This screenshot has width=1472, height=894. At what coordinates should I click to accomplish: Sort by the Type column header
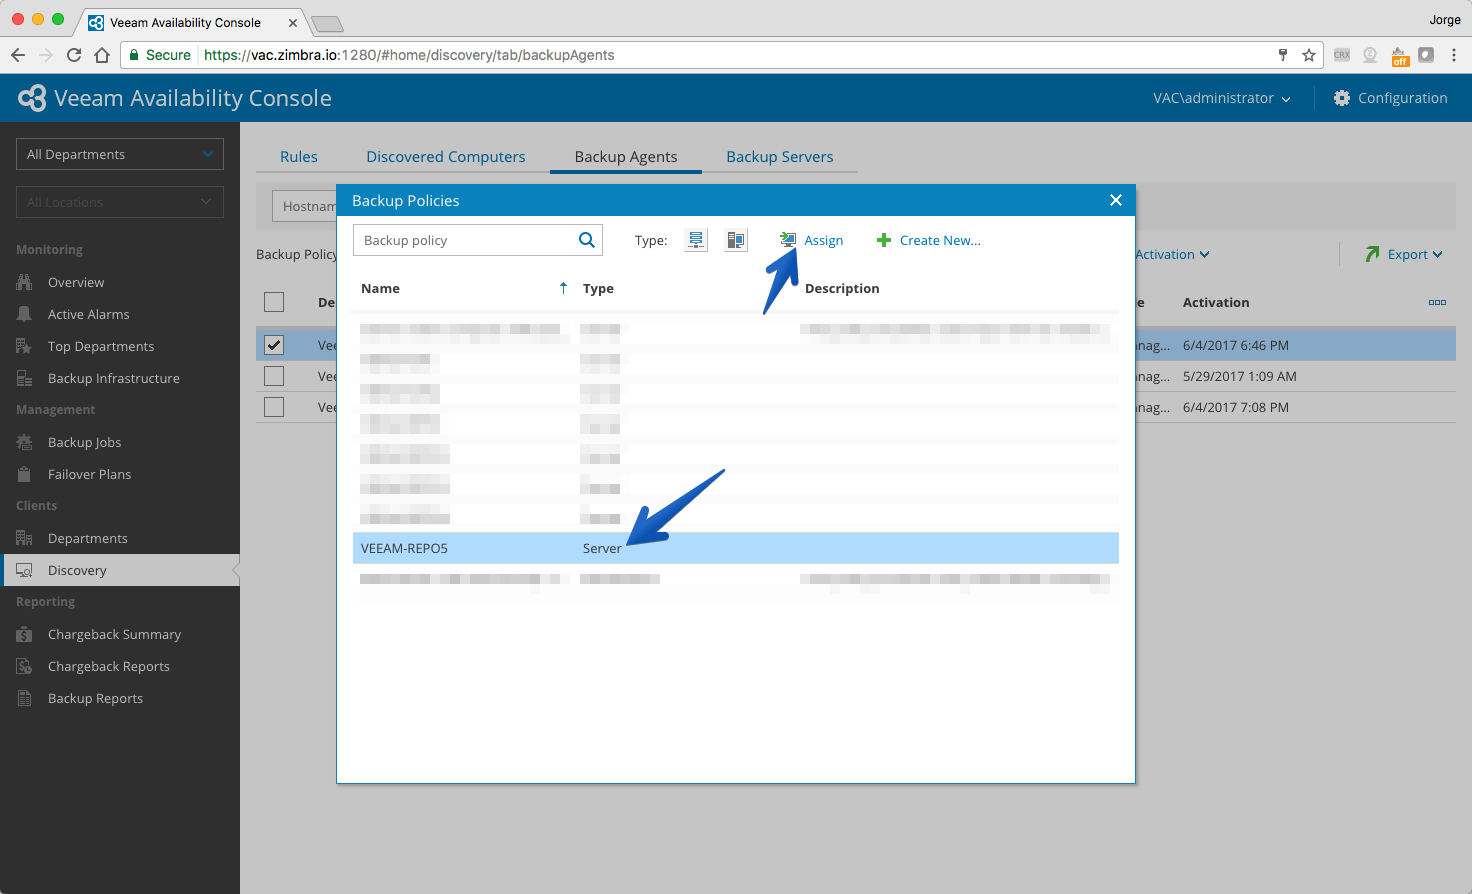598,288
